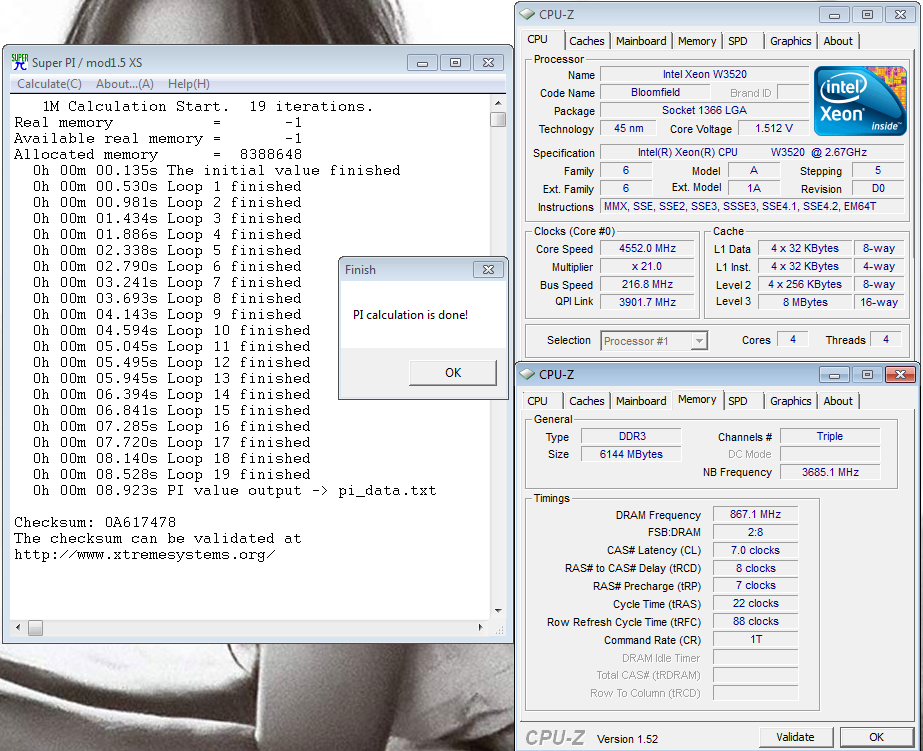Maximize the Super PI window

455,62
